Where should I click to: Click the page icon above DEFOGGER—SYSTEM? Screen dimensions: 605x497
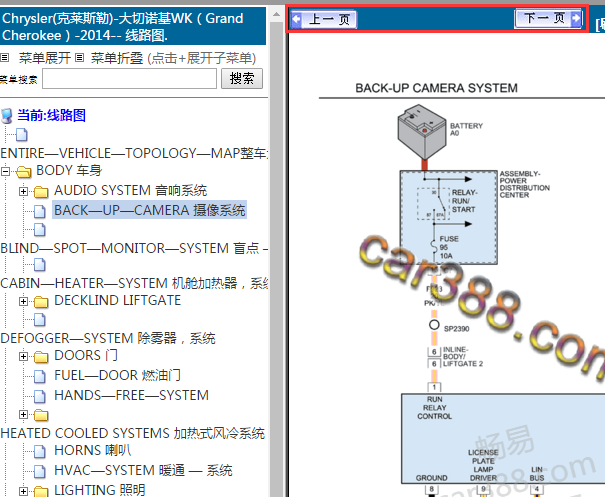click(x=40, y=320)
